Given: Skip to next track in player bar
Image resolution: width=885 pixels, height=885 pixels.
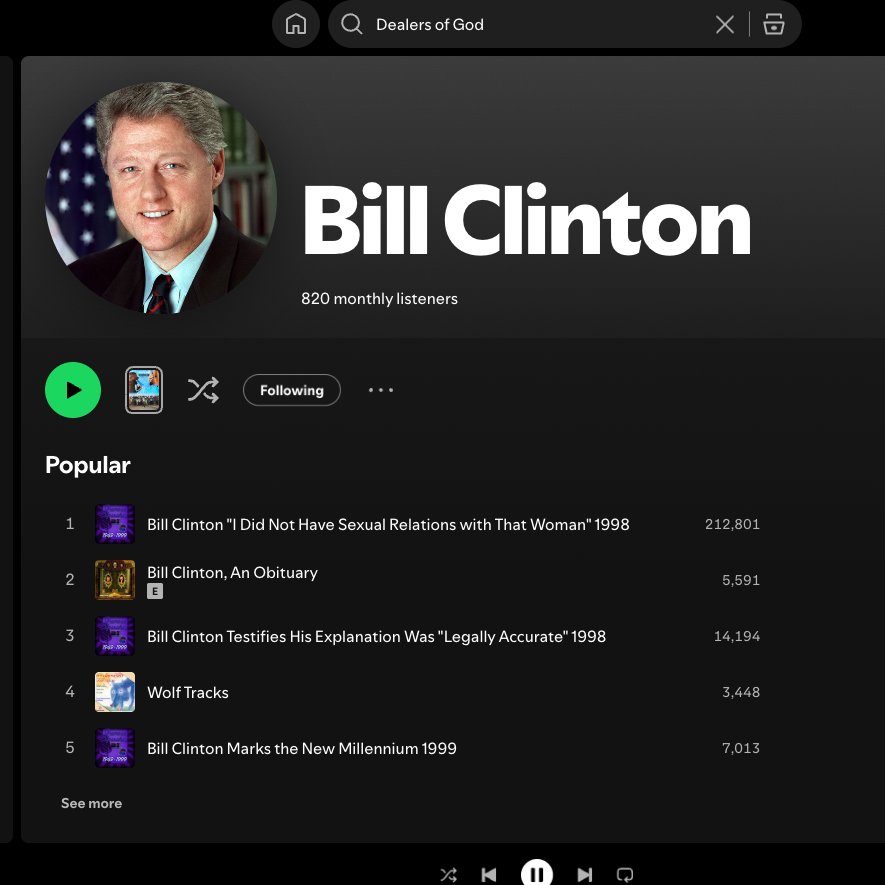Looking at the screenshot, I should tap(585, 875).
